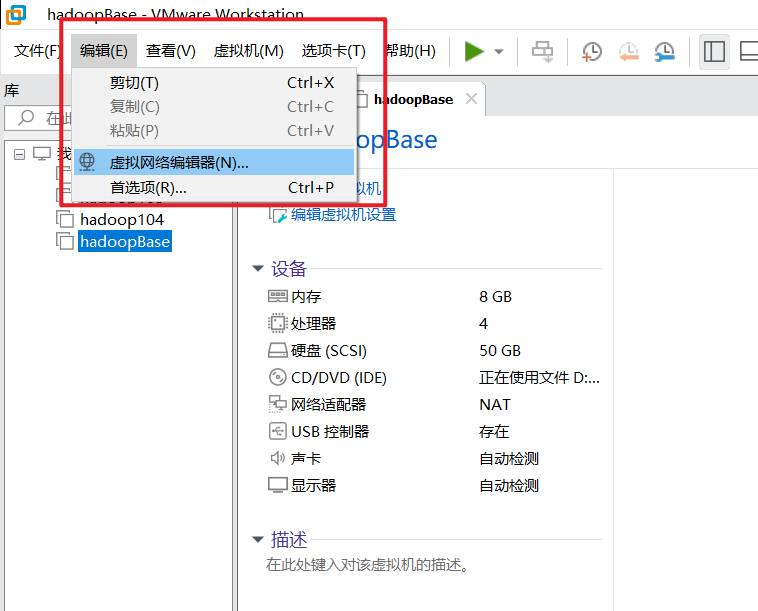Click the edit VM settings wrench icon
The width and height of the screenshot is (758, 611).
coord(278,215)
